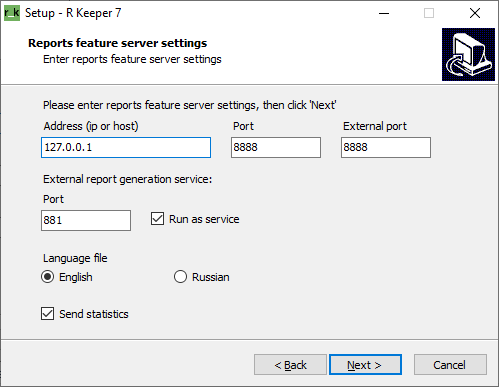Viewport: 499px width, 387px height.
Task: Click the Run as service label text
Action: tap(204, 219)
